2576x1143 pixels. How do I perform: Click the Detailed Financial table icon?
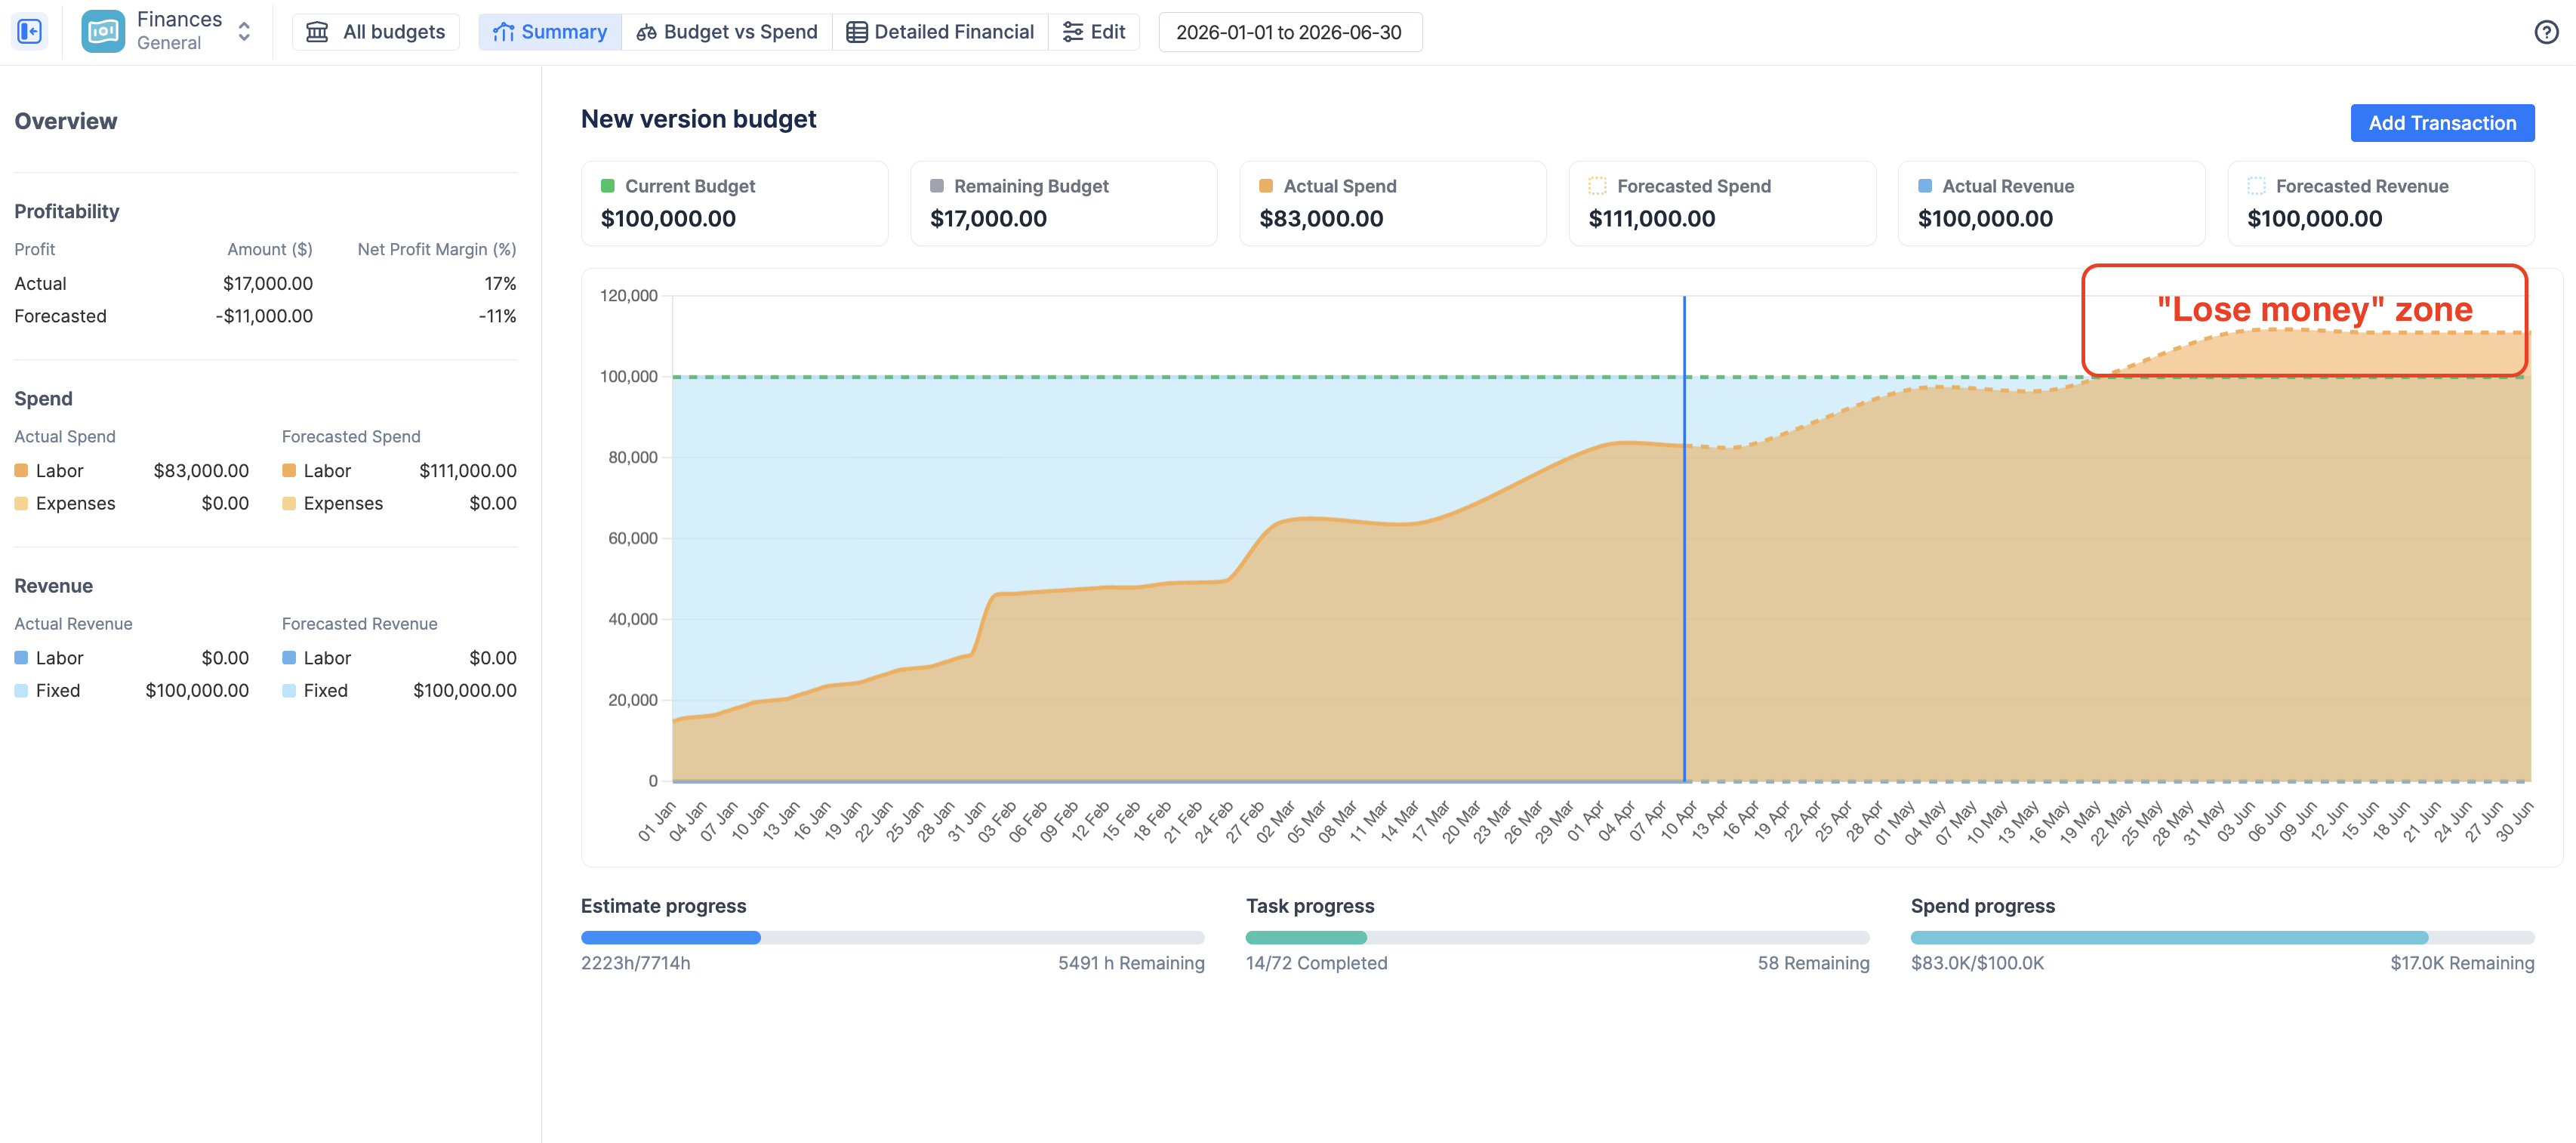856,32
